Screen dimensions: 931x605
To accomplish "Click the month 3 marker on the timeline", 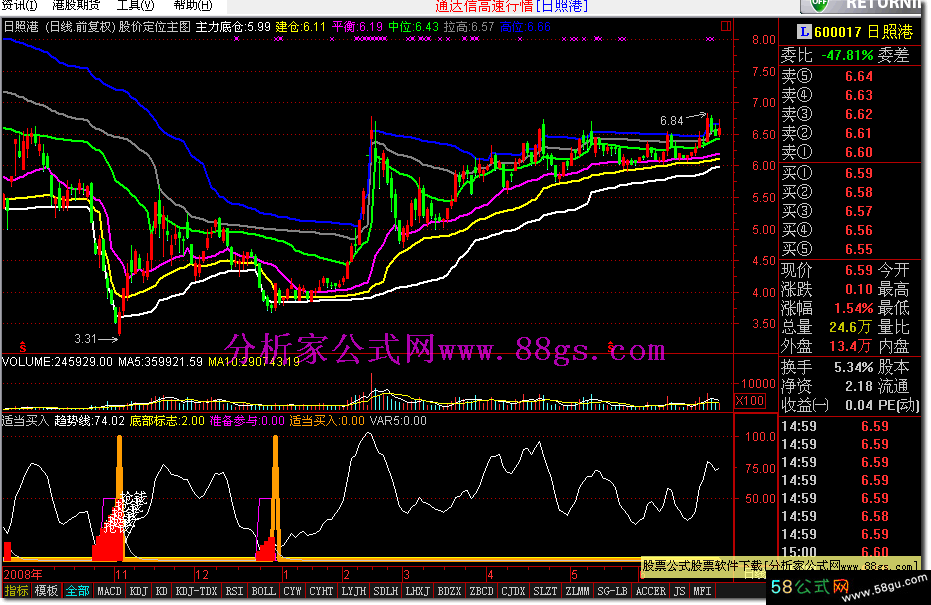I will 406,575.
